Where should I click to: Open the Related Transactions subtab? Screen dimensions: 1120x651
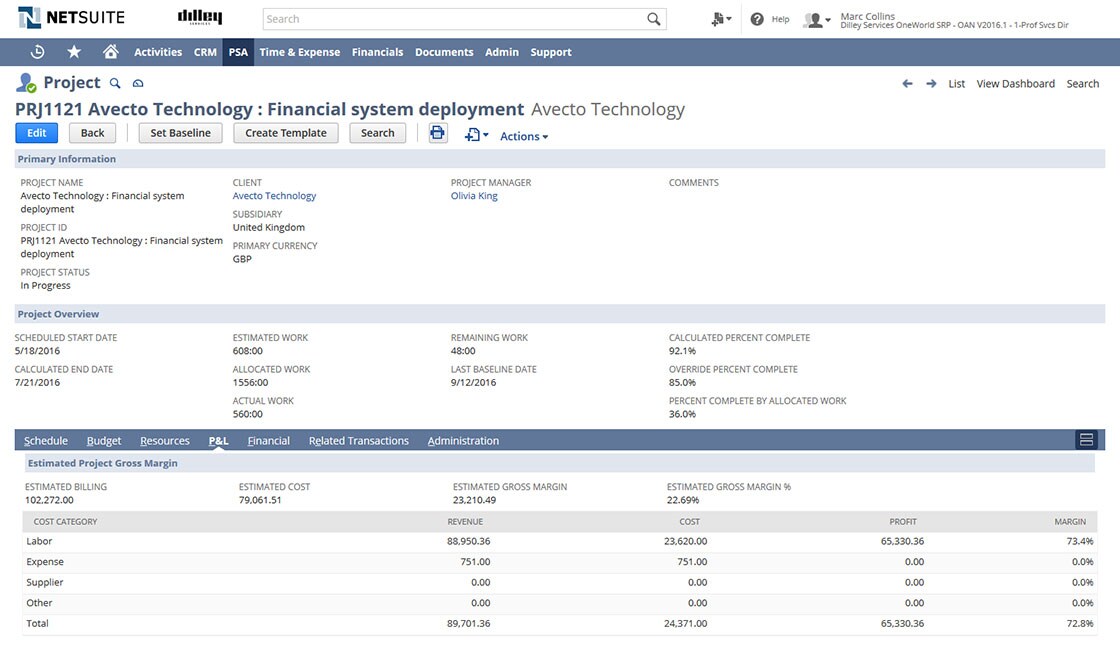(359, 441)
